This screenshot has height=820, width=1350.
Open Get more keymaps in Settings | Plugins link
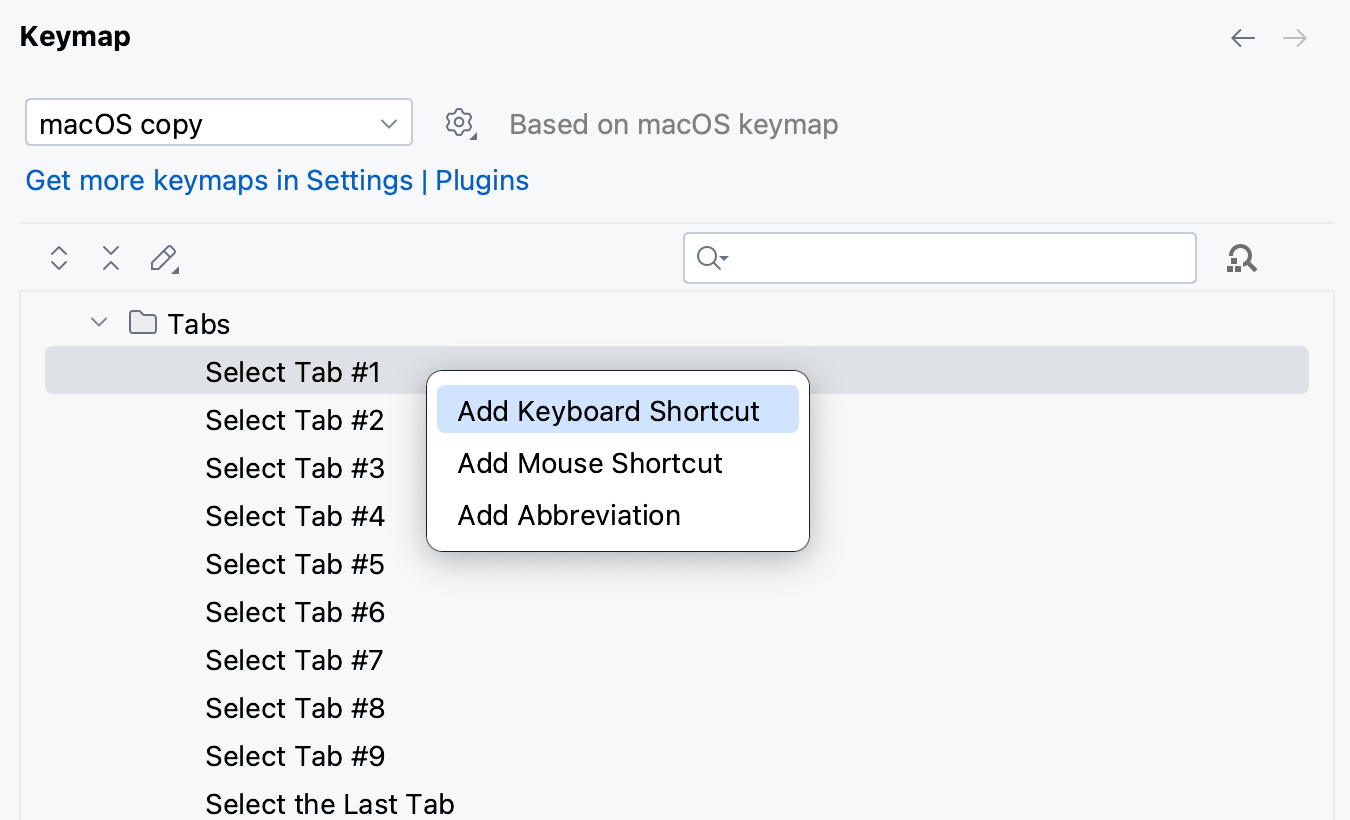point(277,180)
